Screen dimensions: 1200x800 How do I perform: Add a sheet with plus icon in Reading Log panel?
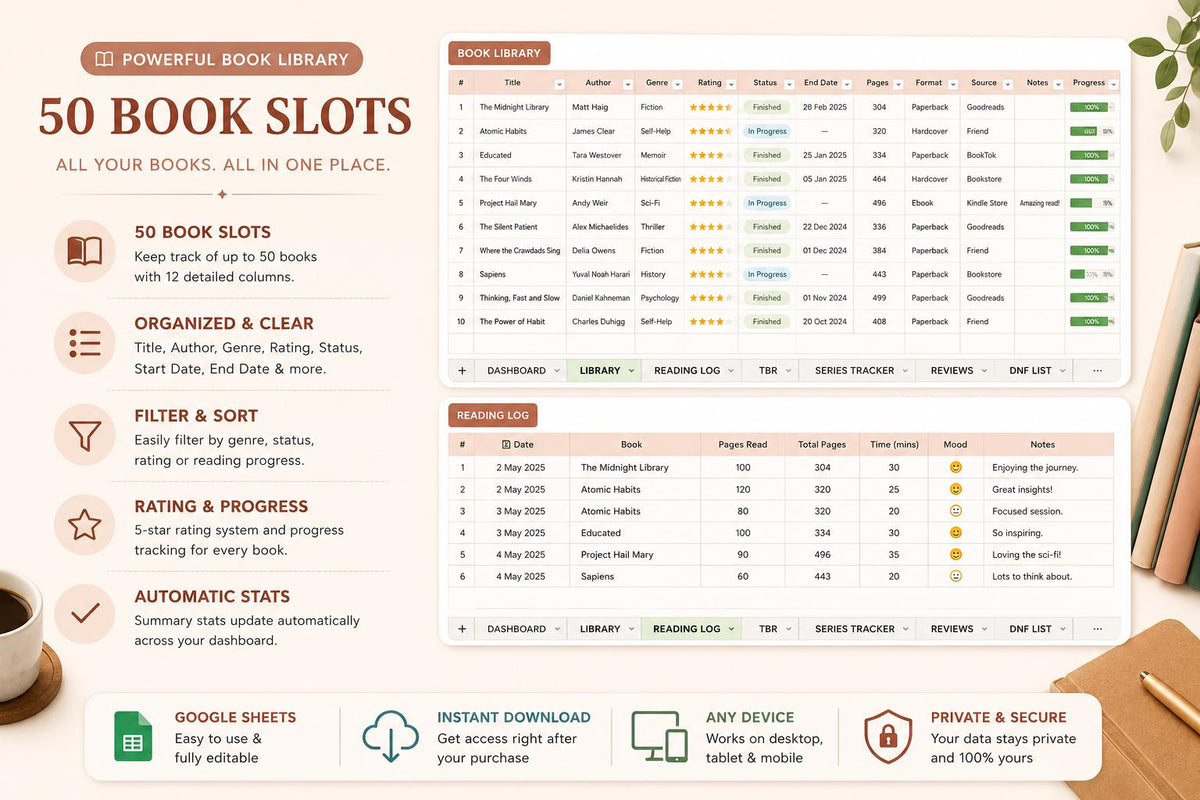[462, 629]
